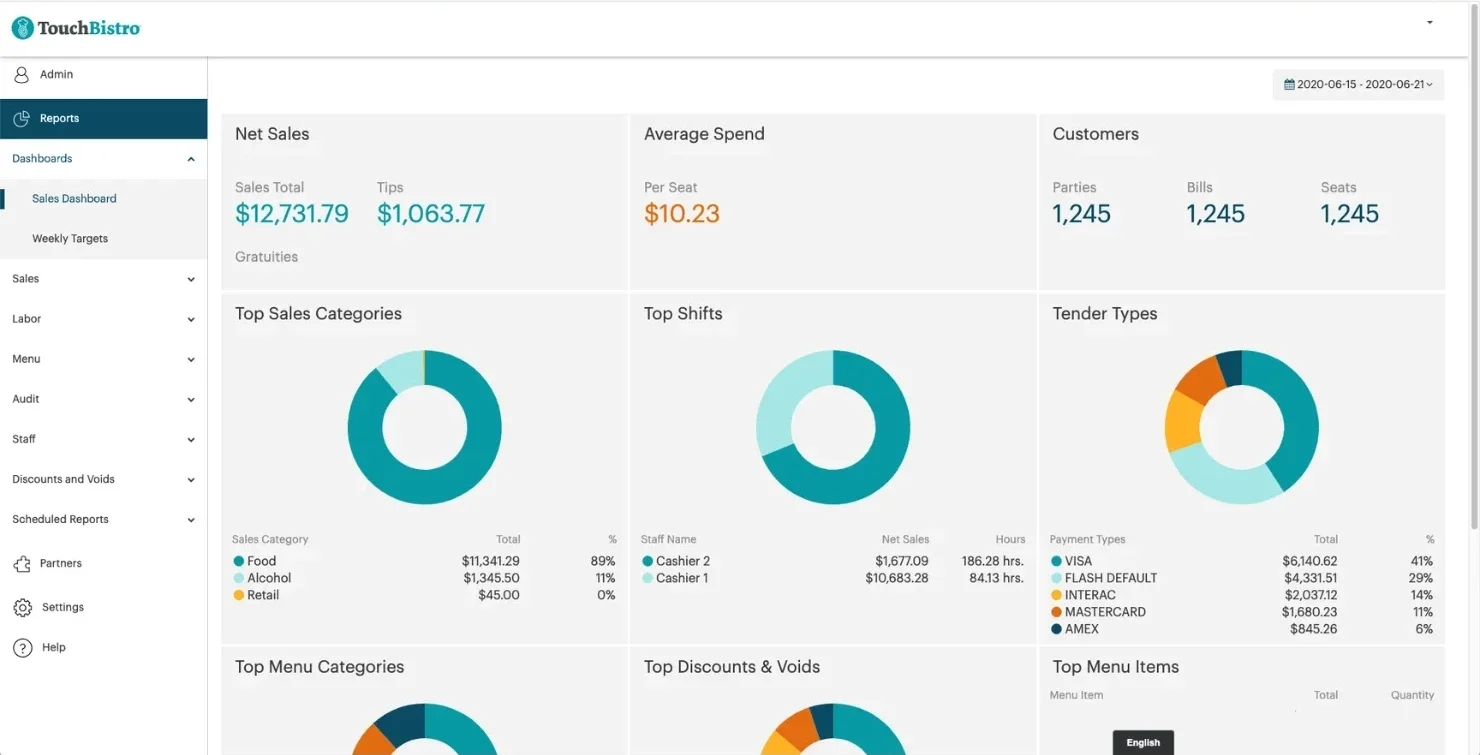This screenshot has height=755, width=1480.
Task: Click the Partners puzzle piece icon
Action: [21, 564]
